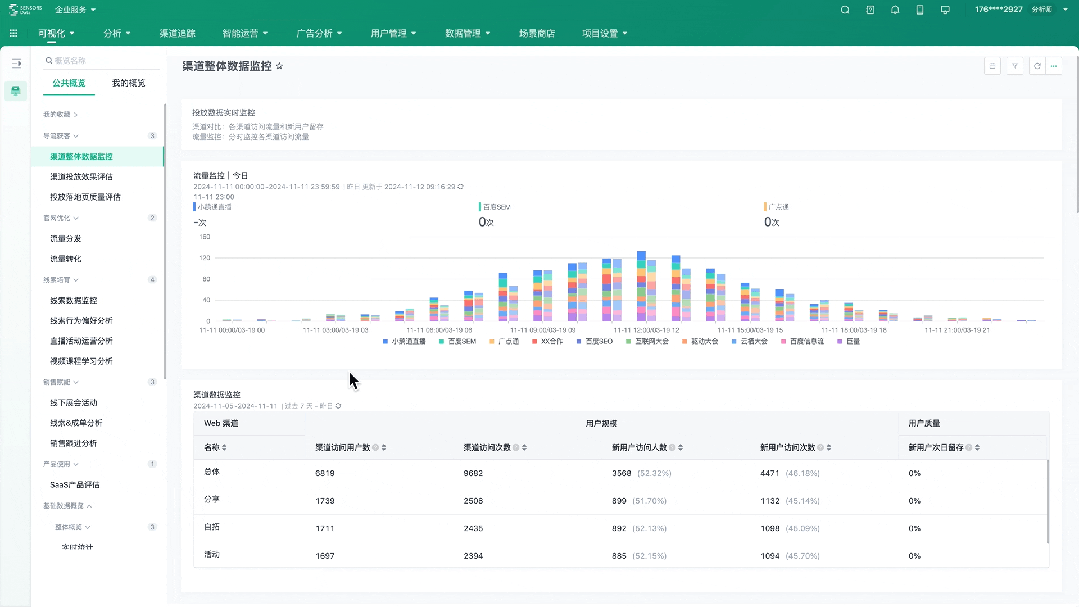The height and width of the screenshot is (607, 1079).
Task: Open the 可视化 menu dropdown
Action: click(x=56, y=33)
